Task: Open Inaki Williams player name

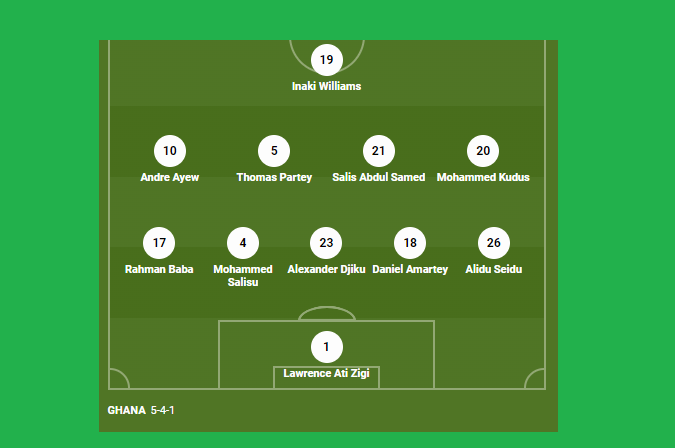Action: point(327,86)
